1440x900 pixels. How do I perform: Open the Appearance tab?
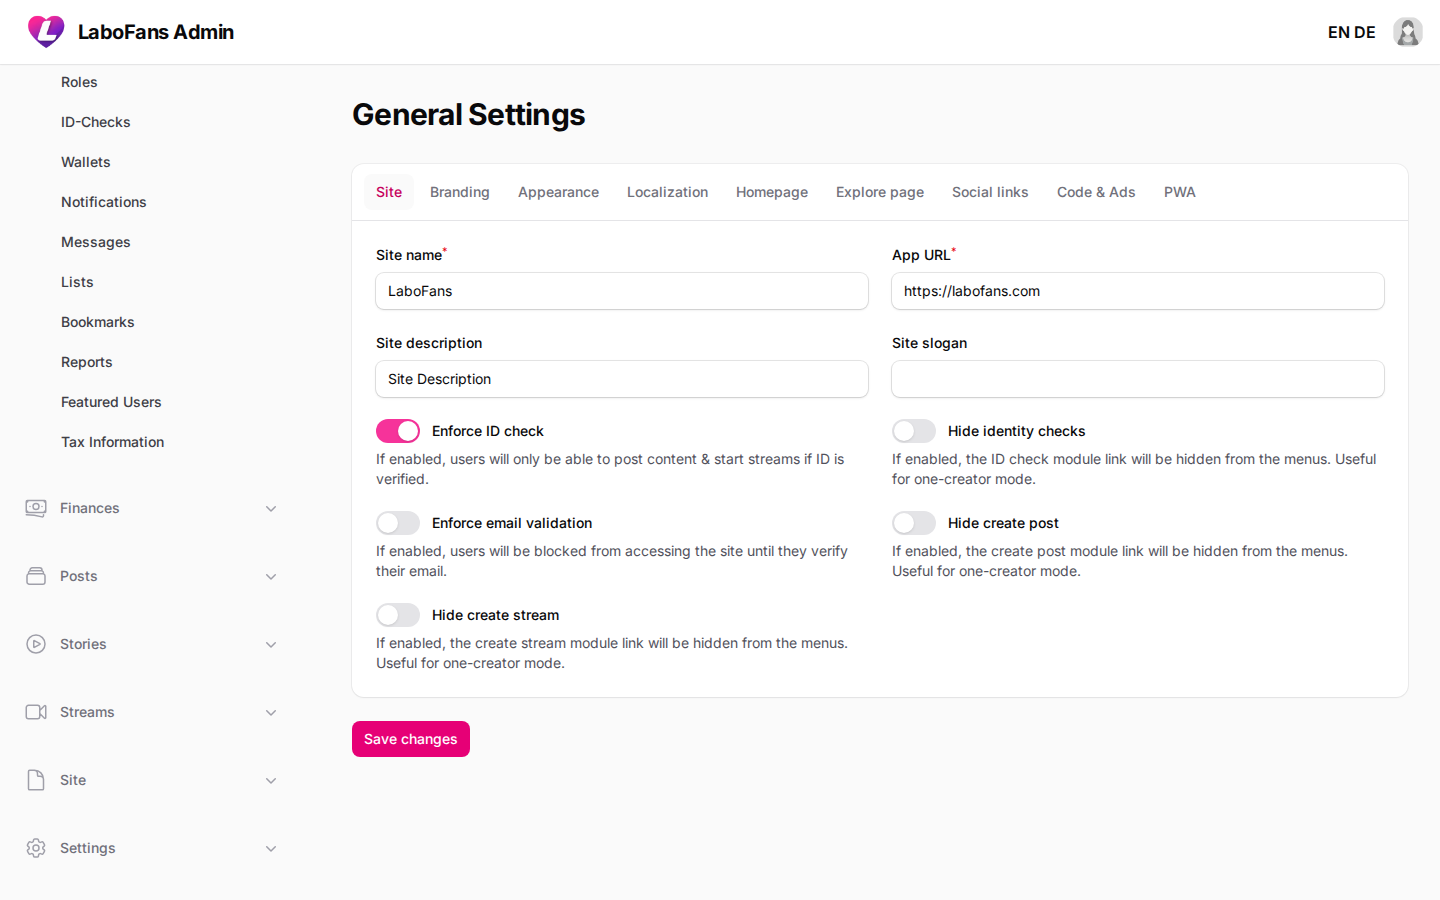pos(558,192)
